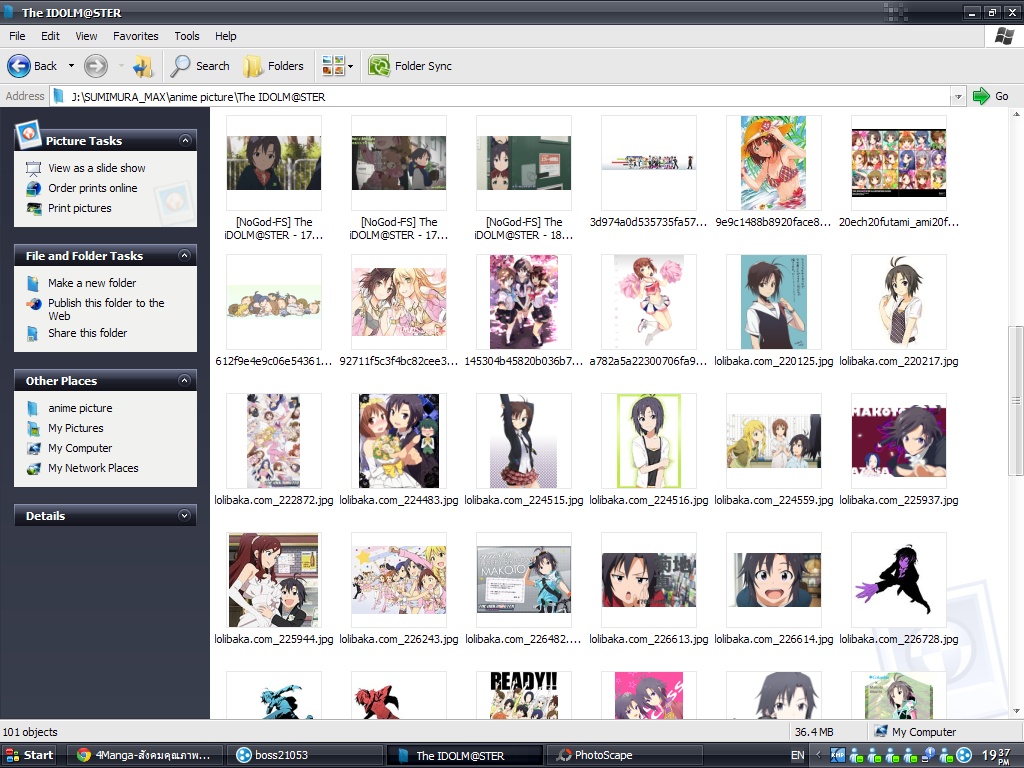1024x768 pixels.
Task: Go to My Network Places link
Action: [x=93, y=468]
